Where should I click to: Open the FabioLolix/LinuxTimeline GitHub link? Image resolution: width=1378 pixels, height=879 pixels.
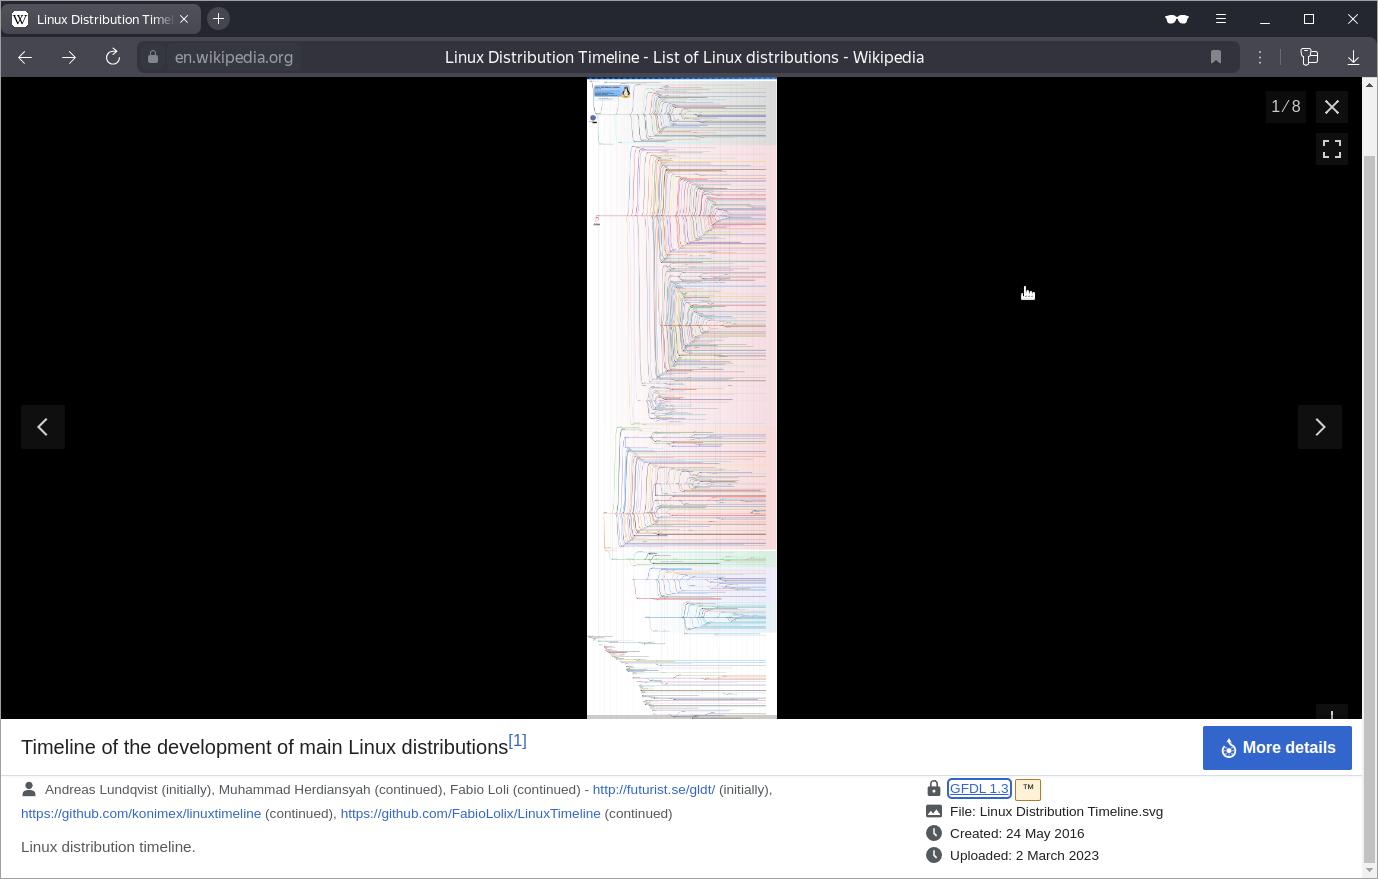pos(470,814)
